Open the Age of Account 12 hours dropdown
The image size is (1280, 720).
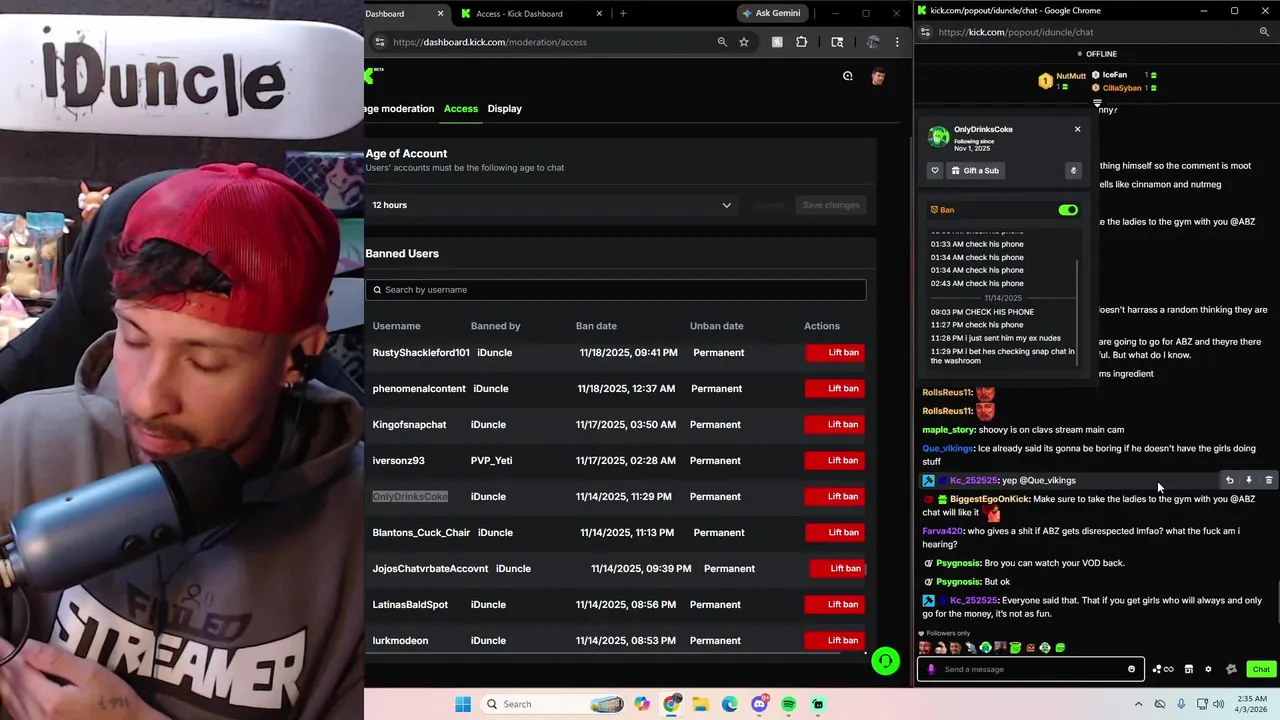[552, 205]
